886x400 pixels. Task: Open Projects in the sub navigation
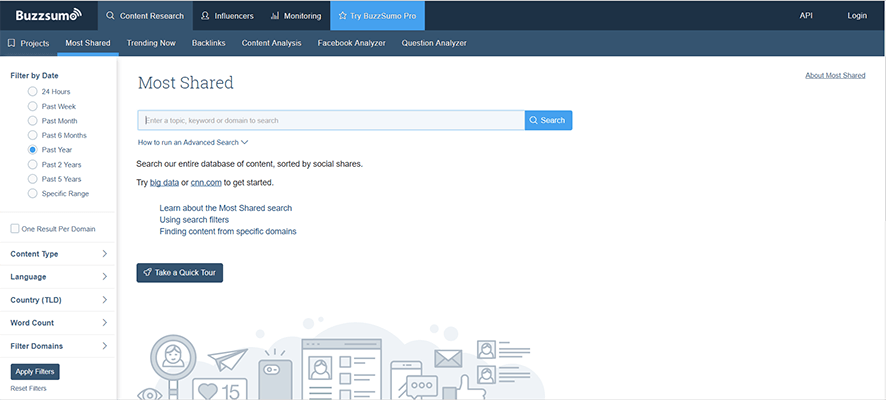[29, 43]
